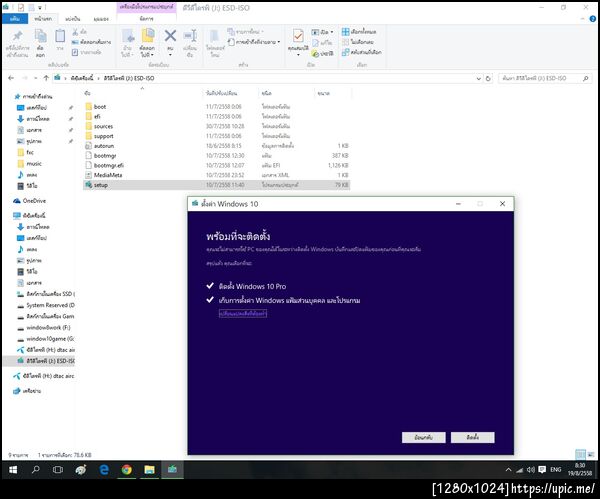Click the Invert selection icon
Screen dimensions: 600x499
346,52
